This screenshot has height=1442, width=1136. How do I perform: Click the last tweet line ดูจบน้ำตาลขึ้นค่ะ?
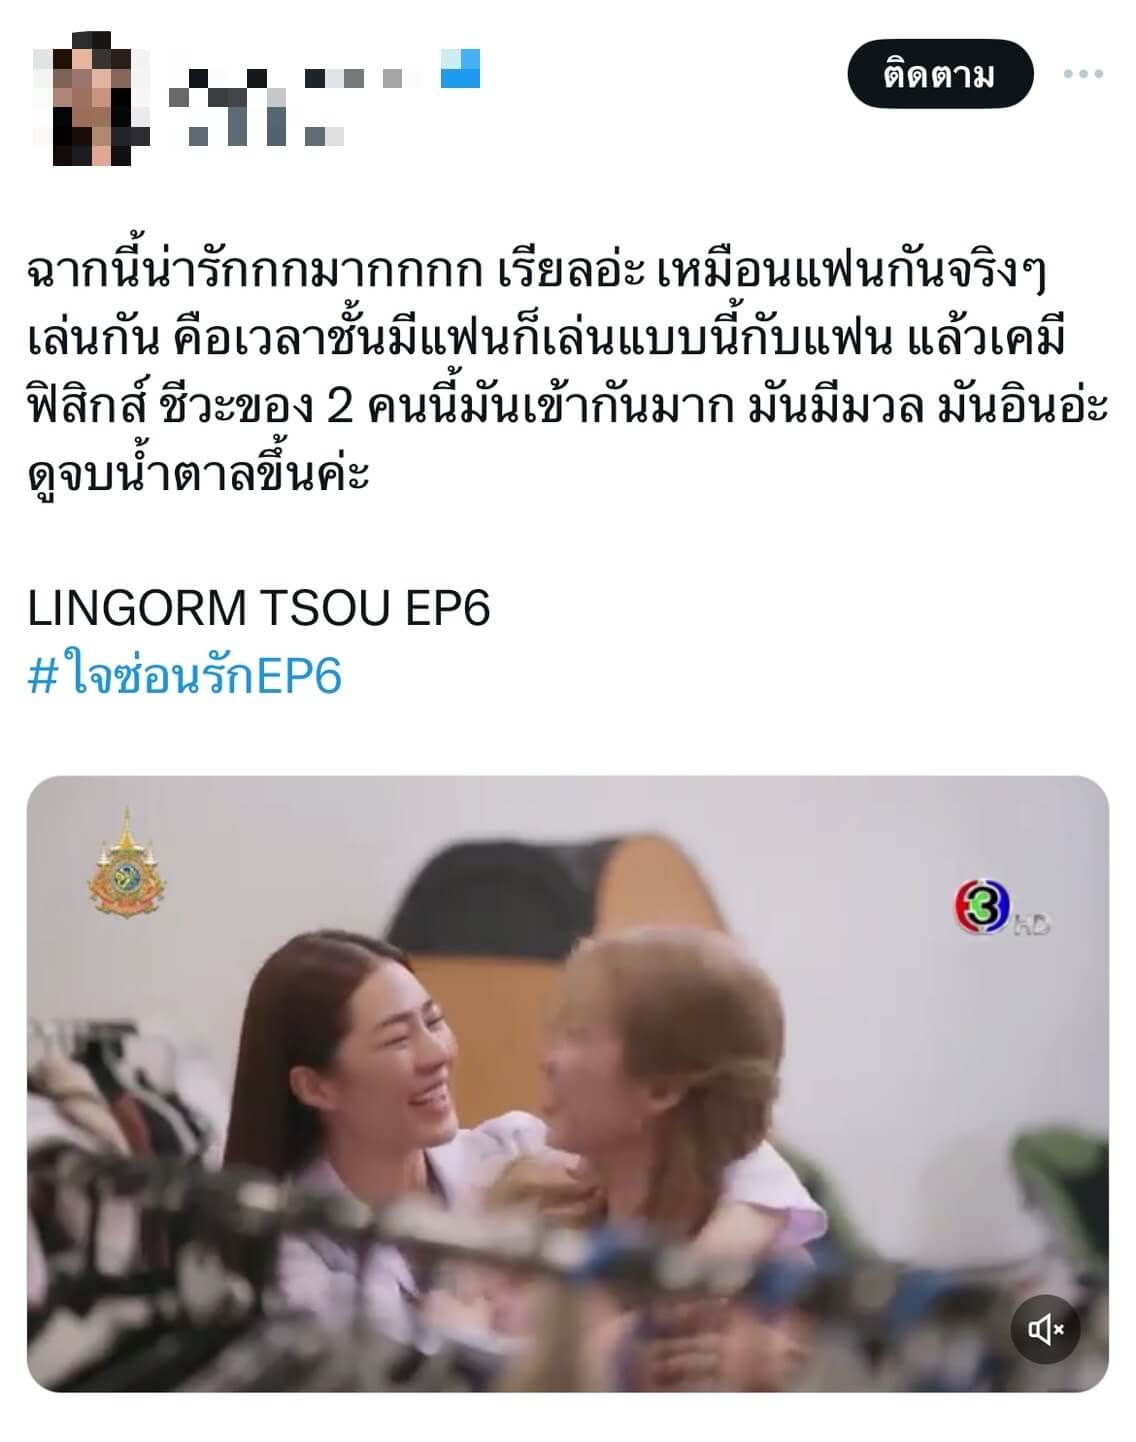[199, 474]
